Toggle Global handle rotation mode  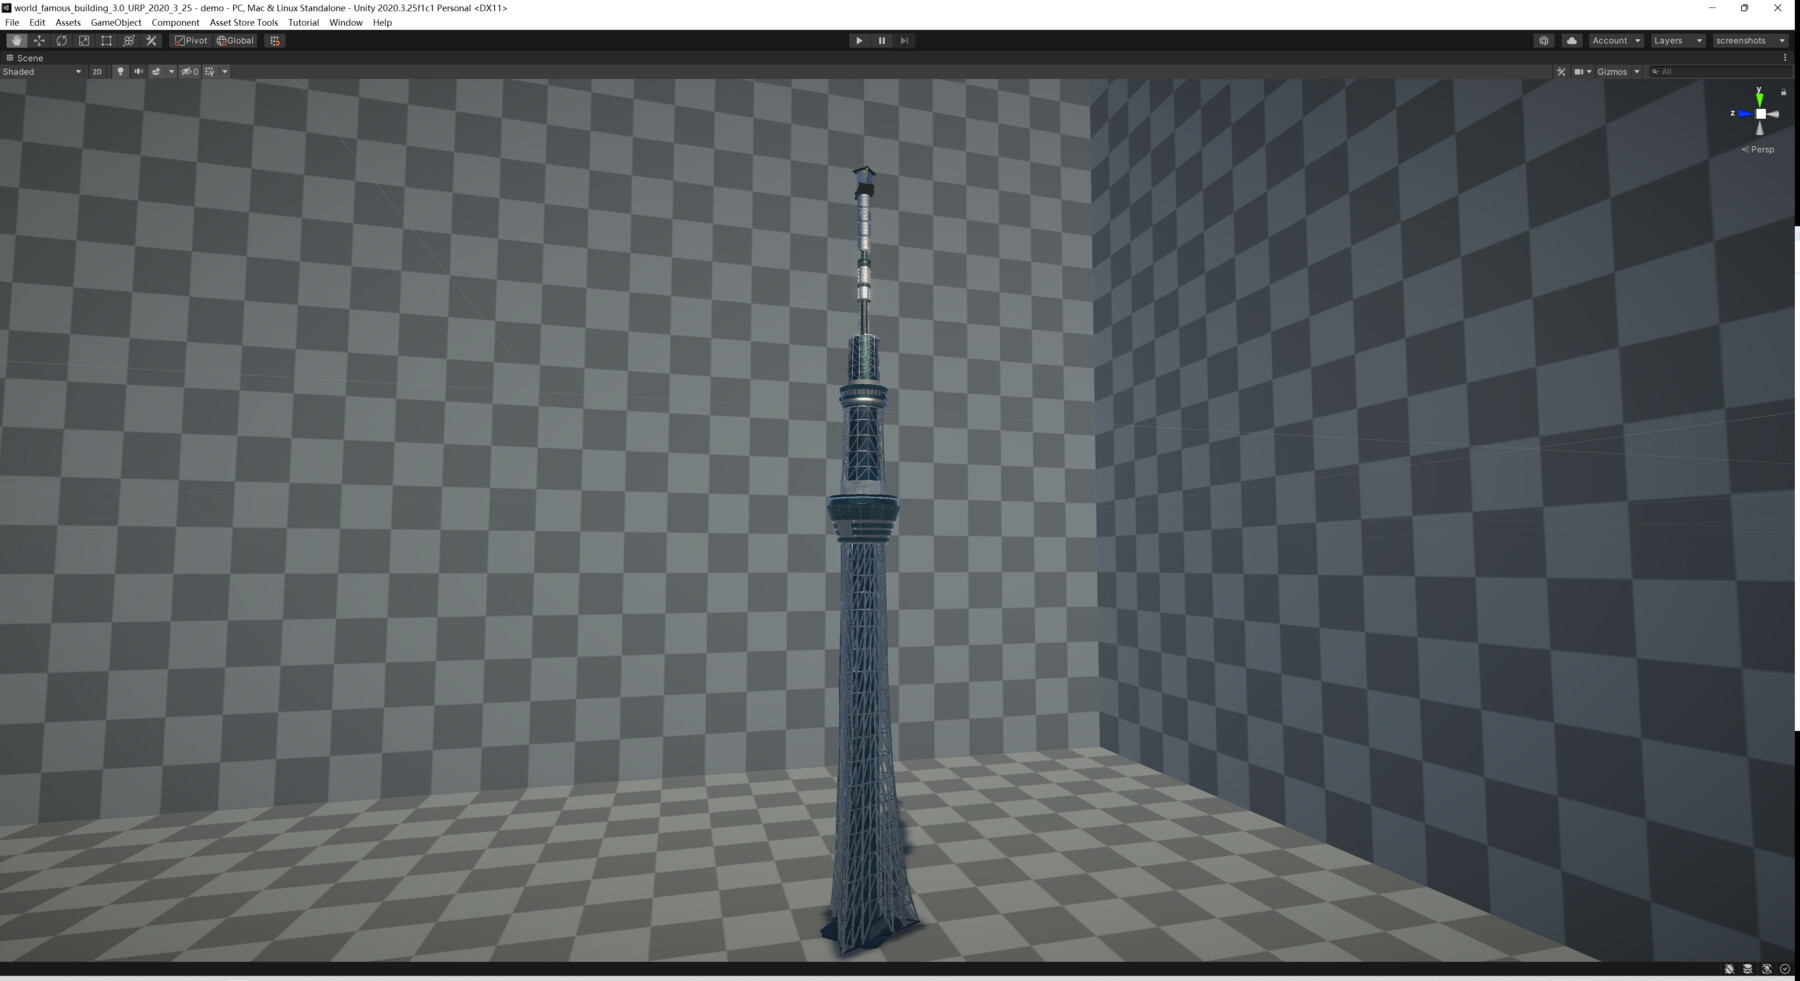(236, 41)
